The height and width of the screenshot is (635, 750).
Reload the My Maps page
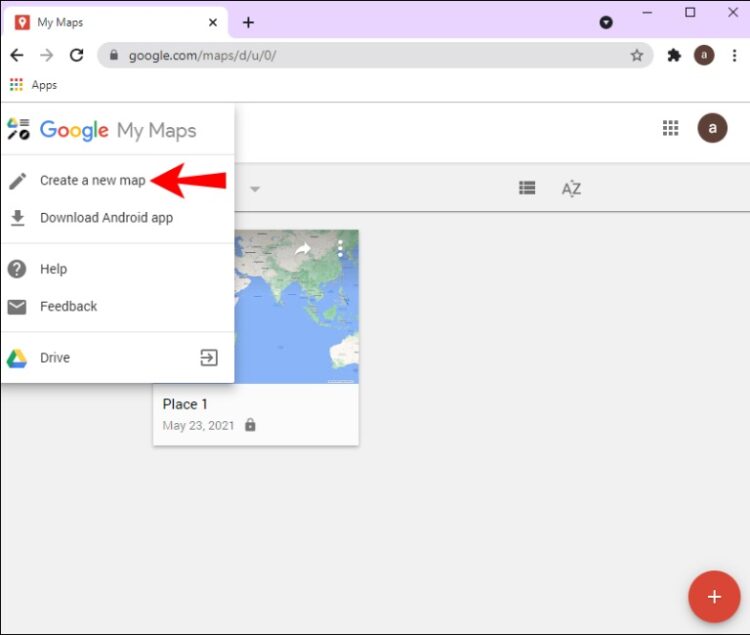[77, 55]
